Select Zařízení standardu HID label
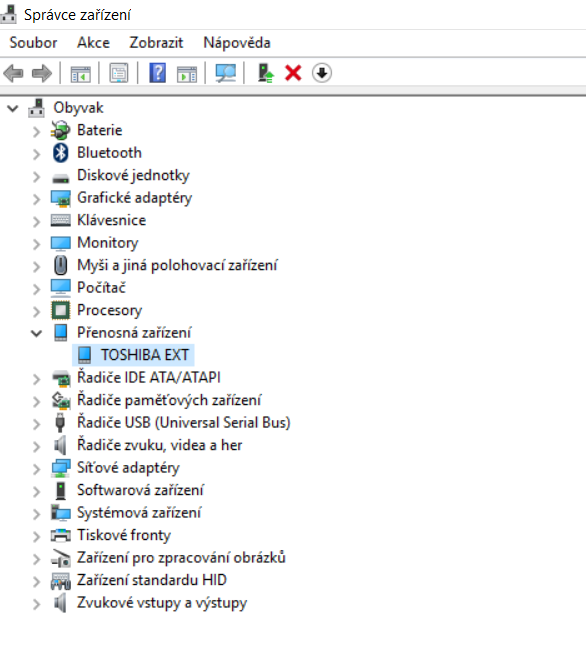 tap(152, 580)
